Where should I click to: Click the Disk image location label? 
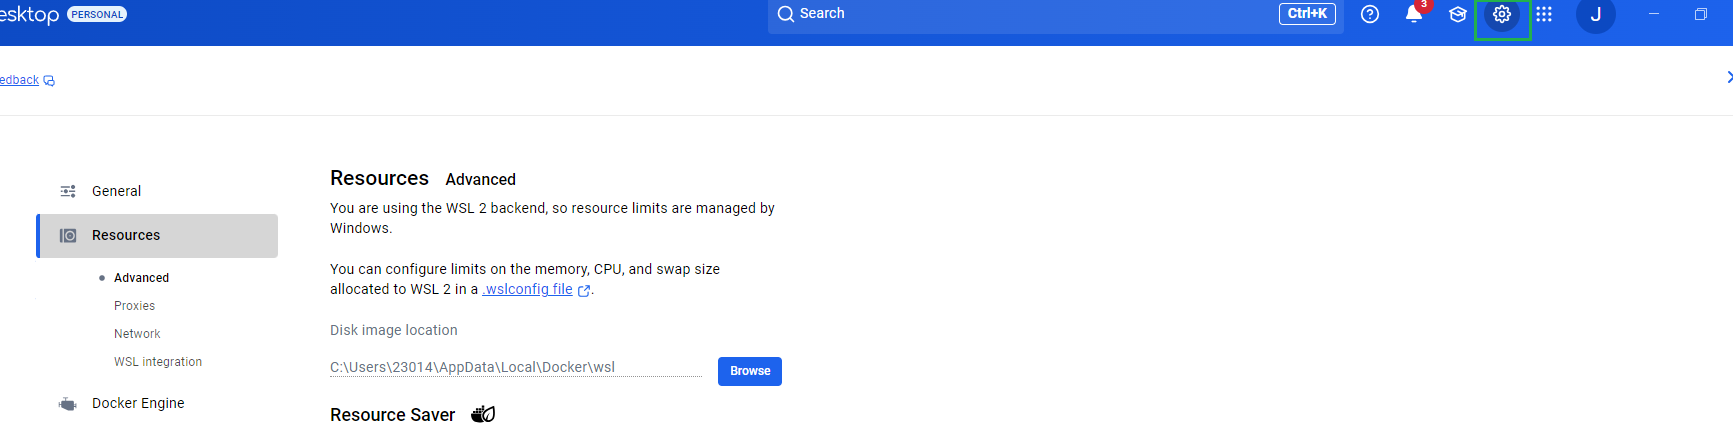[394, 330]
